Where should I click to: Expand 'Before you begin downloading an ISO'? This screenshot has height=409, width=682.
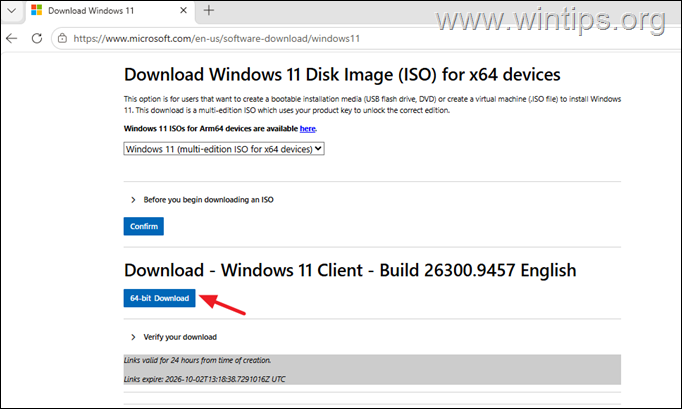tap(203, 200)
